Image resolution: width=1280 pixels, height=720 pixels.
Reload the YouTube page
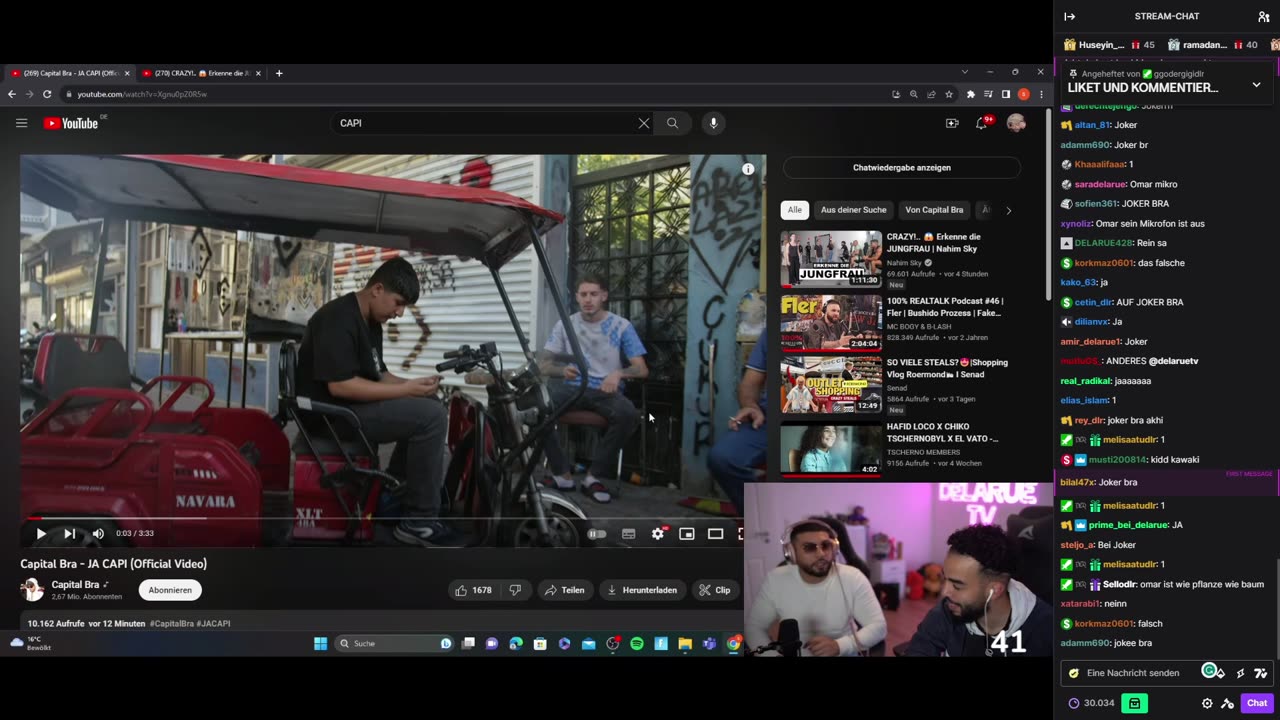47,94
